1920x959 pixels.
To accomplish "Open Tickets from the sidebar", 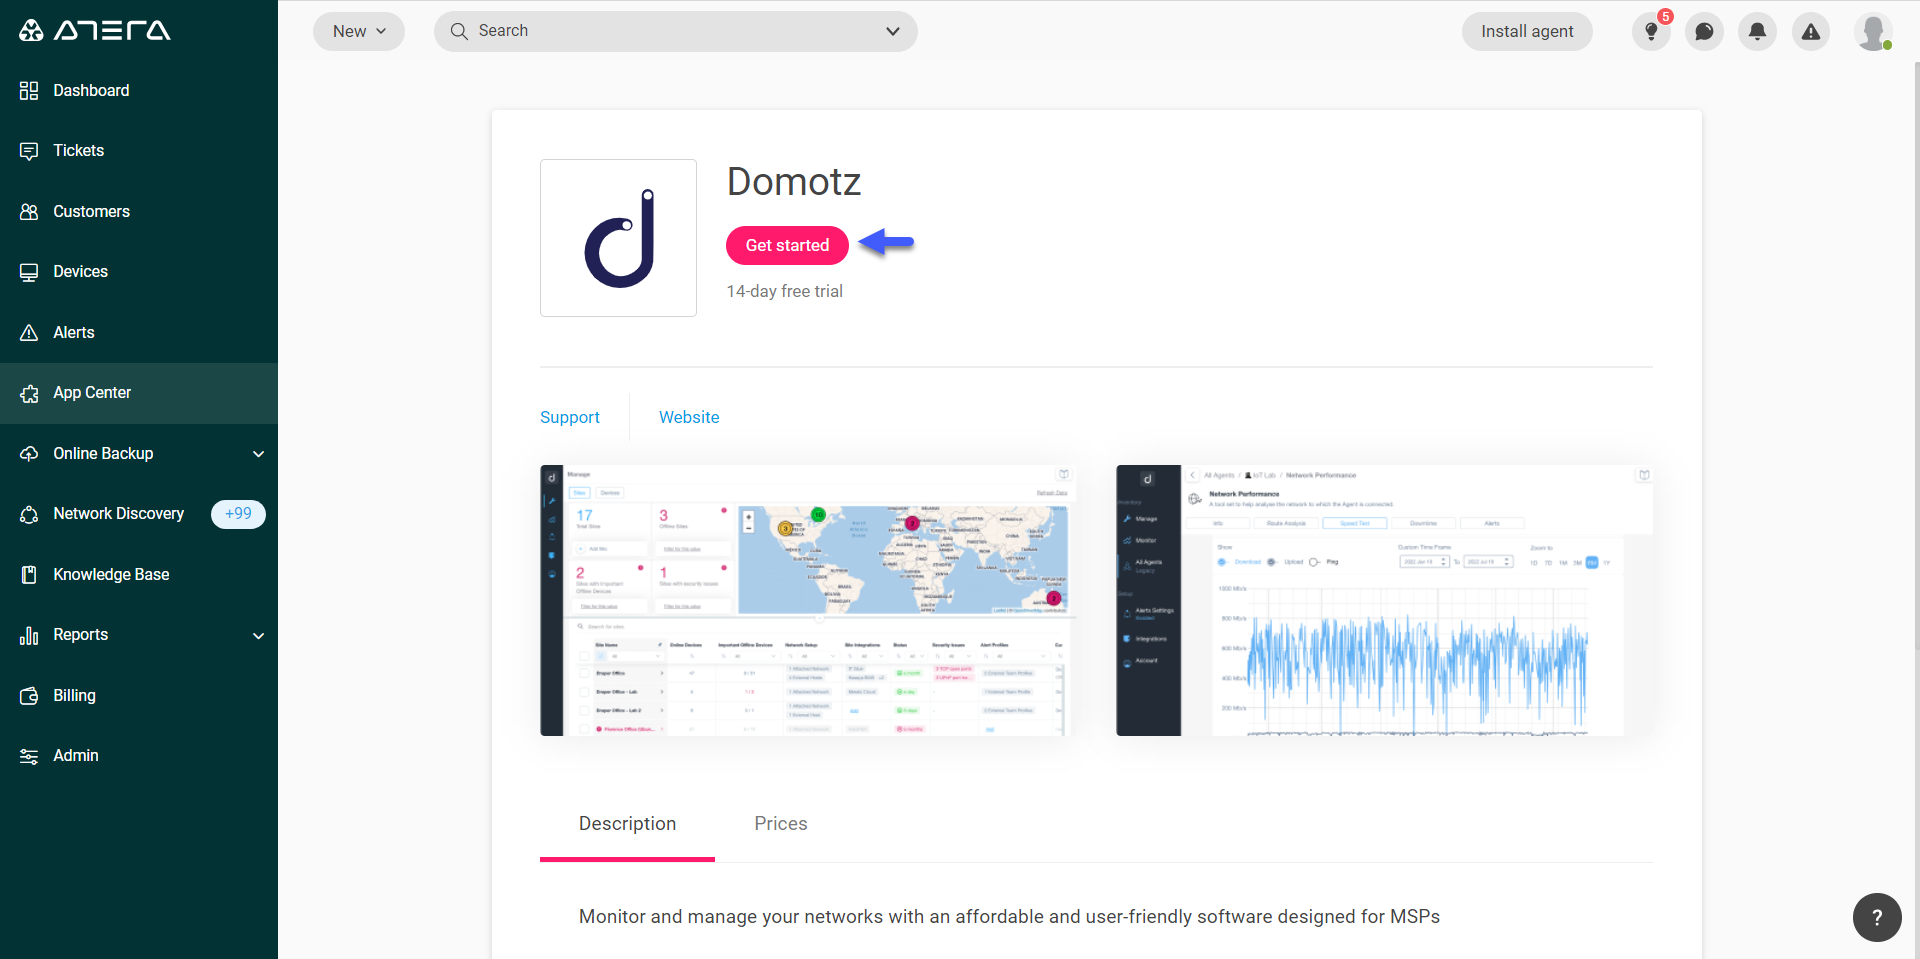I will [139, 151].
